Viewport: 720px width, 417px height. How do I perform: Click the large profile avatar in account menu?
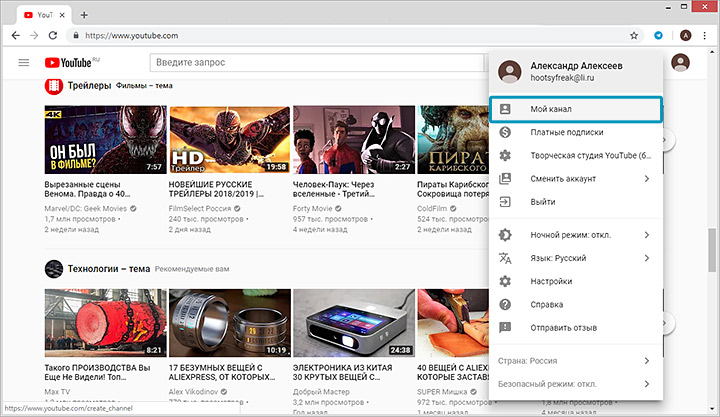[x=510, y=71]
